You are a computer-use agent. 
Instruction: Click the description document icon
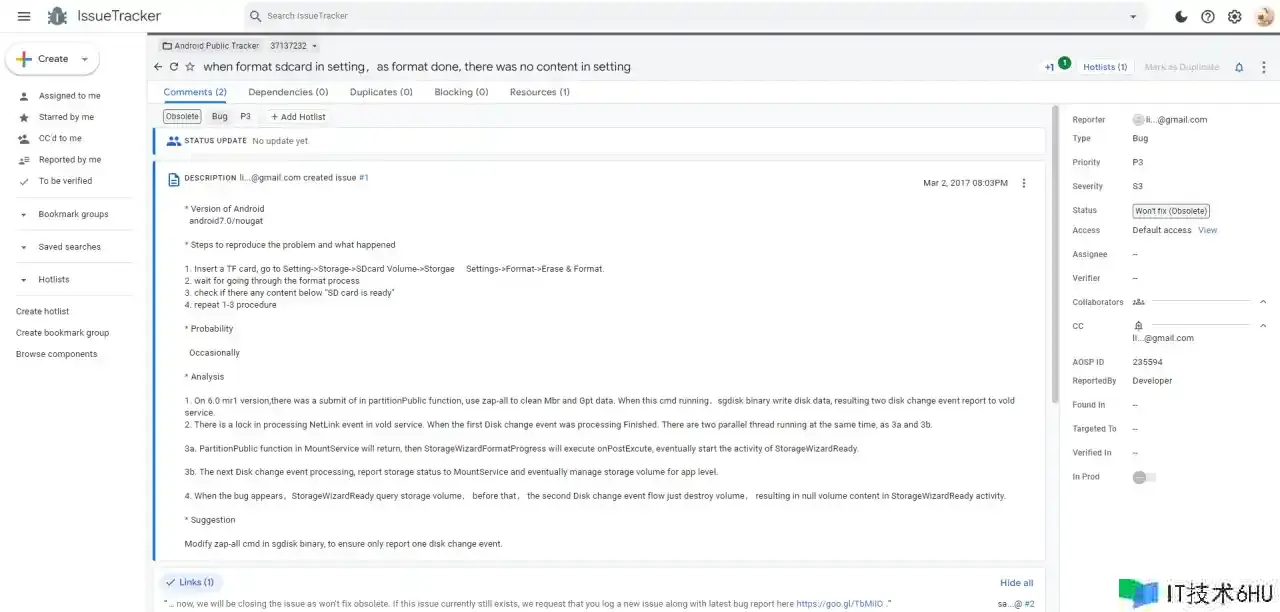click(x=174, y=179)
